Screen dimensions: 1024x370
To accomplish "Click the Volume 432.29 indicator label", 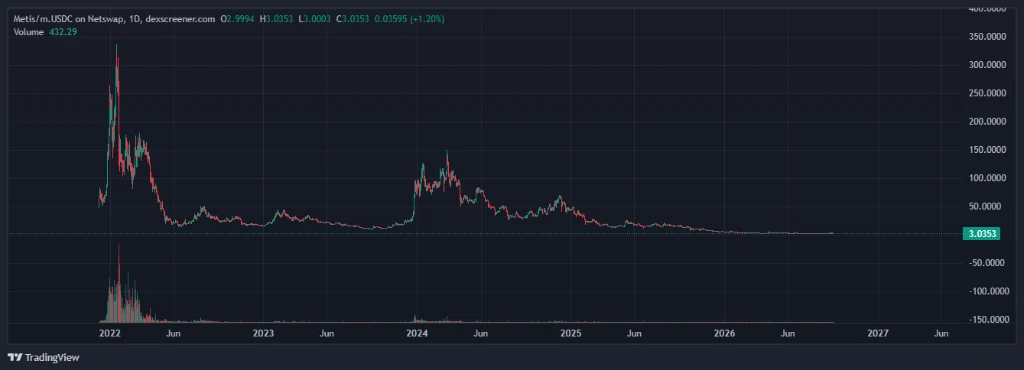I will (45, 31).
